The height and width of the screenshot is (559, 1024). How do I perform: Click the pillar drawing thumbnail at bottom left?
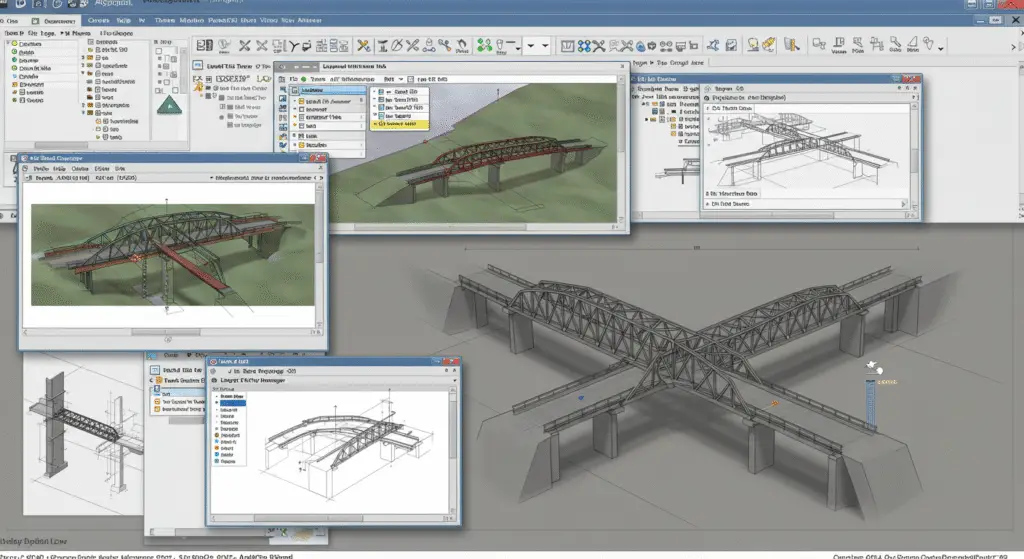click(x=82, y=434)
